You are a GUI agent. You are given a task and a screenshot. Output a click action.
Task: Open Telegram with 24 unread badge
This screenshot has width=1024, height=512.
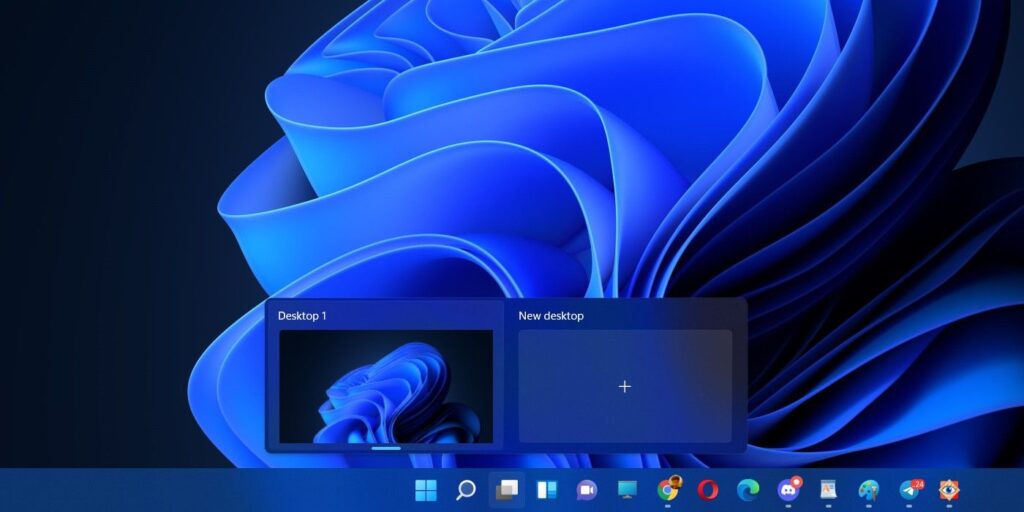coord(910,490)
